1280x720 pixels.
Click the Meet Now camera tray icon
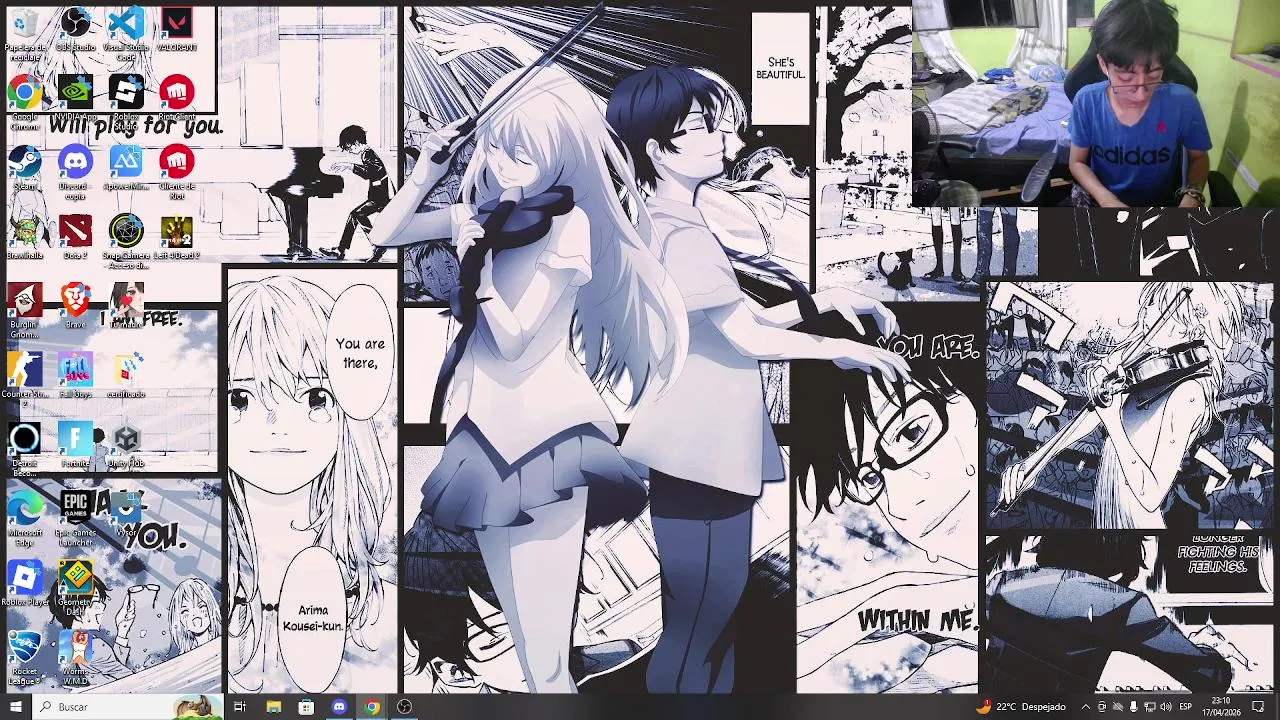coord(1102,707)
